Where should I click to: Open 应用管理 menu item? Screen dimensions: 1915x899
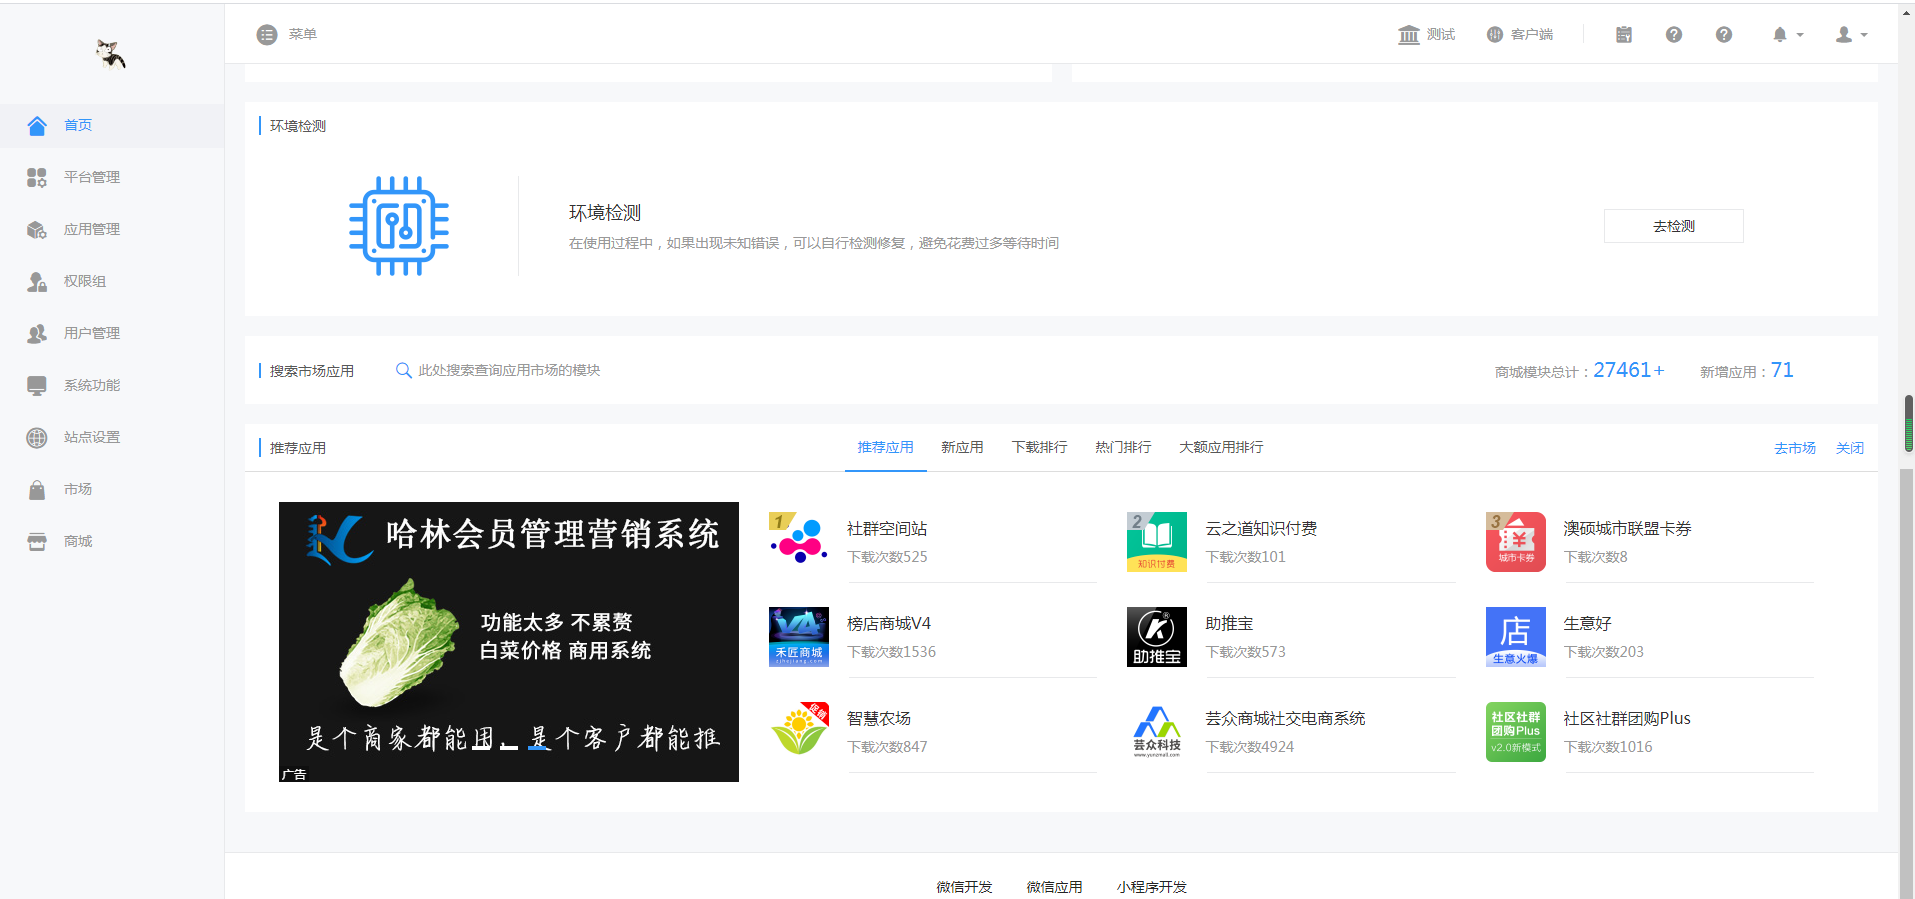coord(112,230)
